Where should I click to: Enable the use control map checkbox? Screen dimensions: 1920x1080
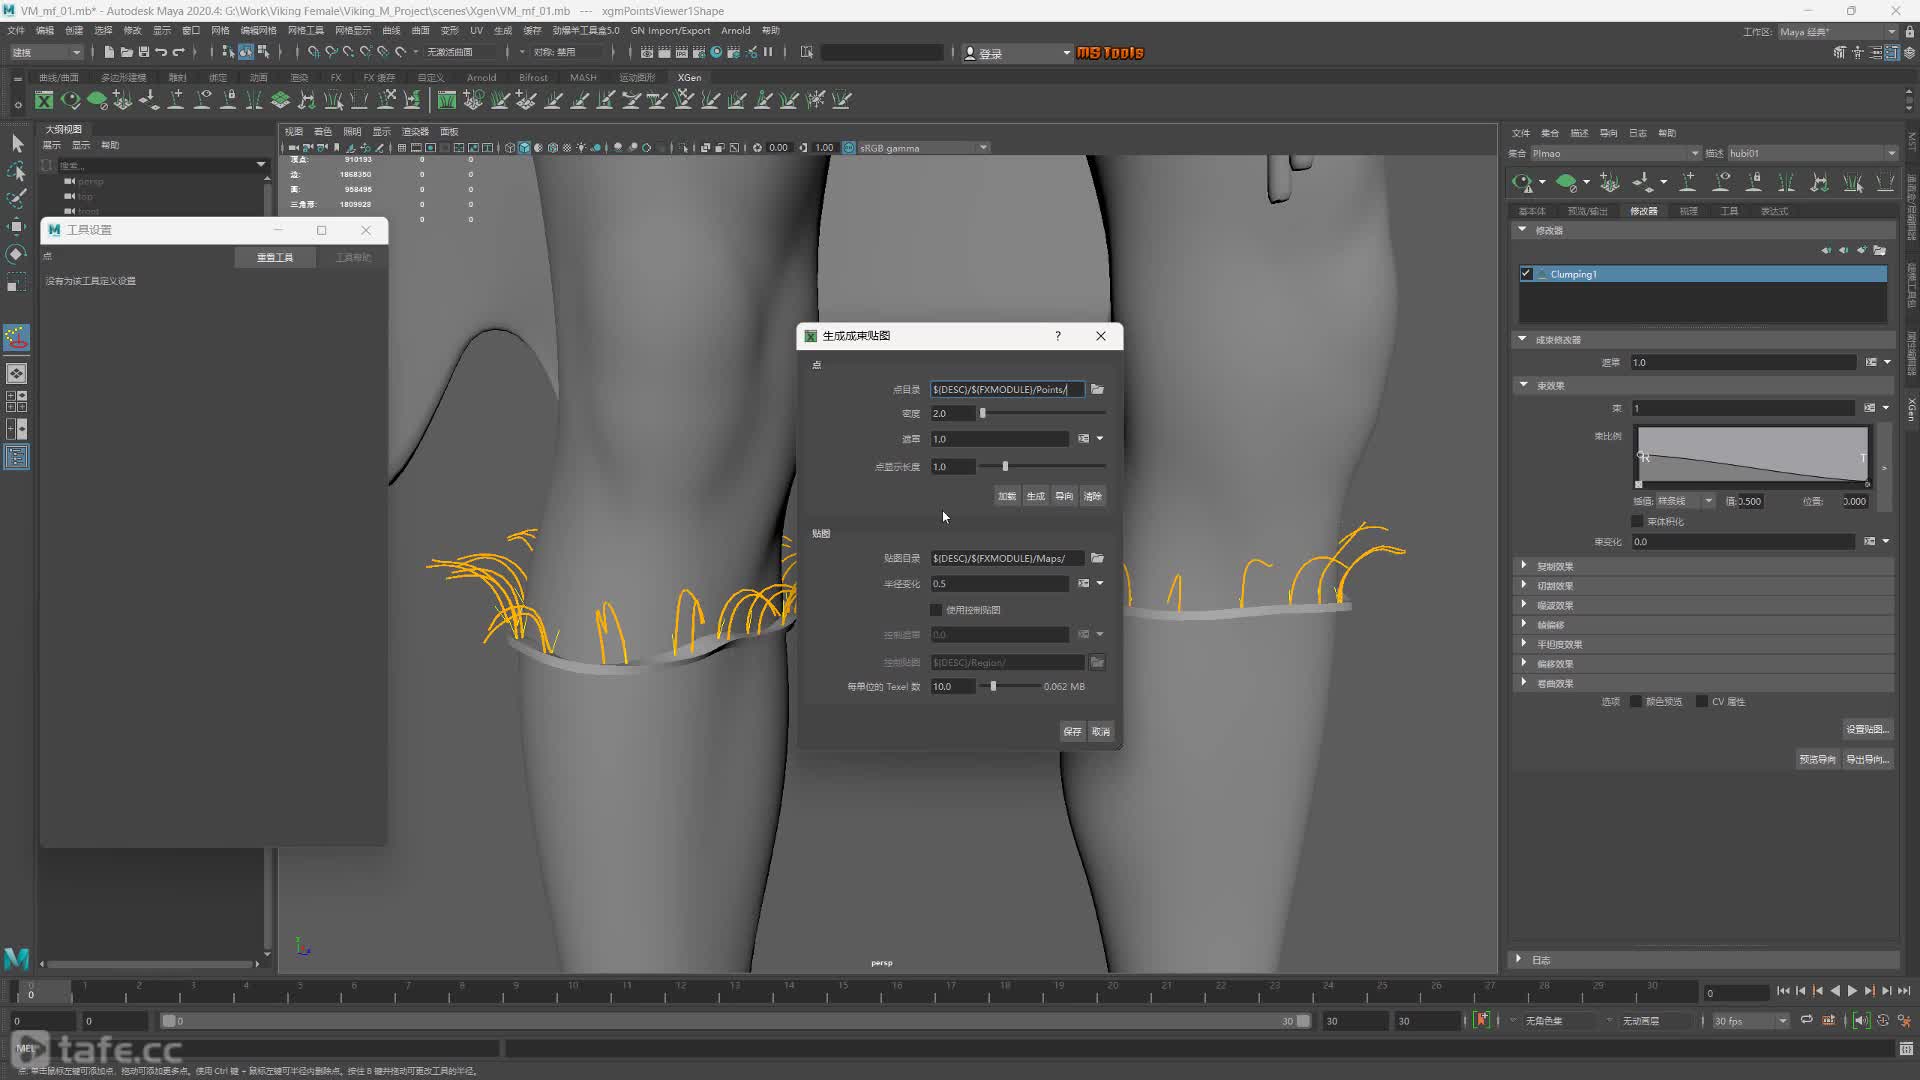pyautogui.click(x=936, y=610)
